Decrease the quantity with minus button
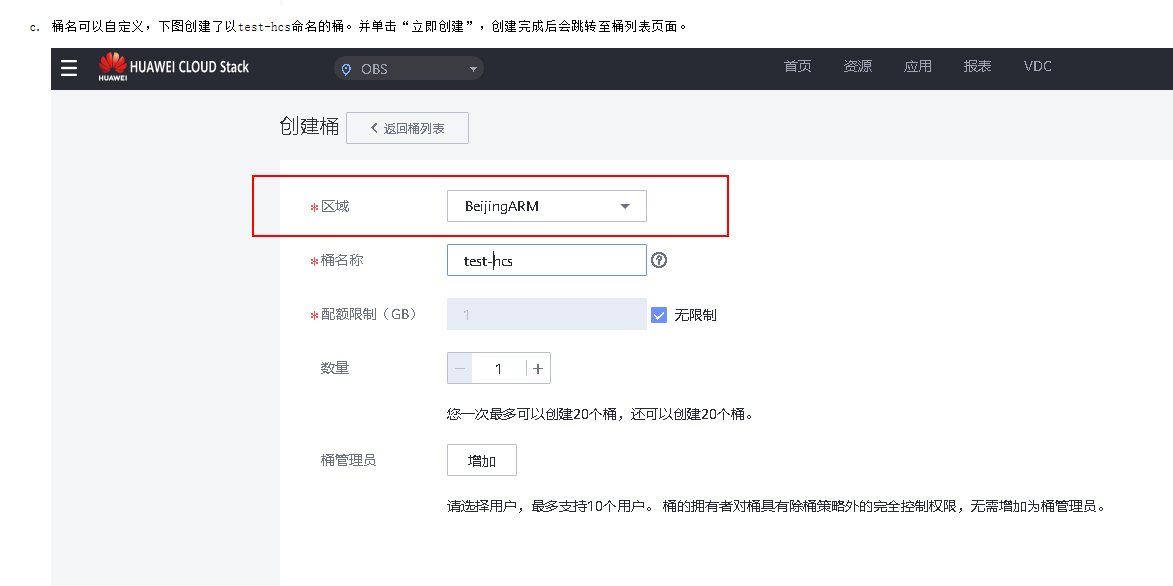This screenshot has height=586, width=1173. 460,369
